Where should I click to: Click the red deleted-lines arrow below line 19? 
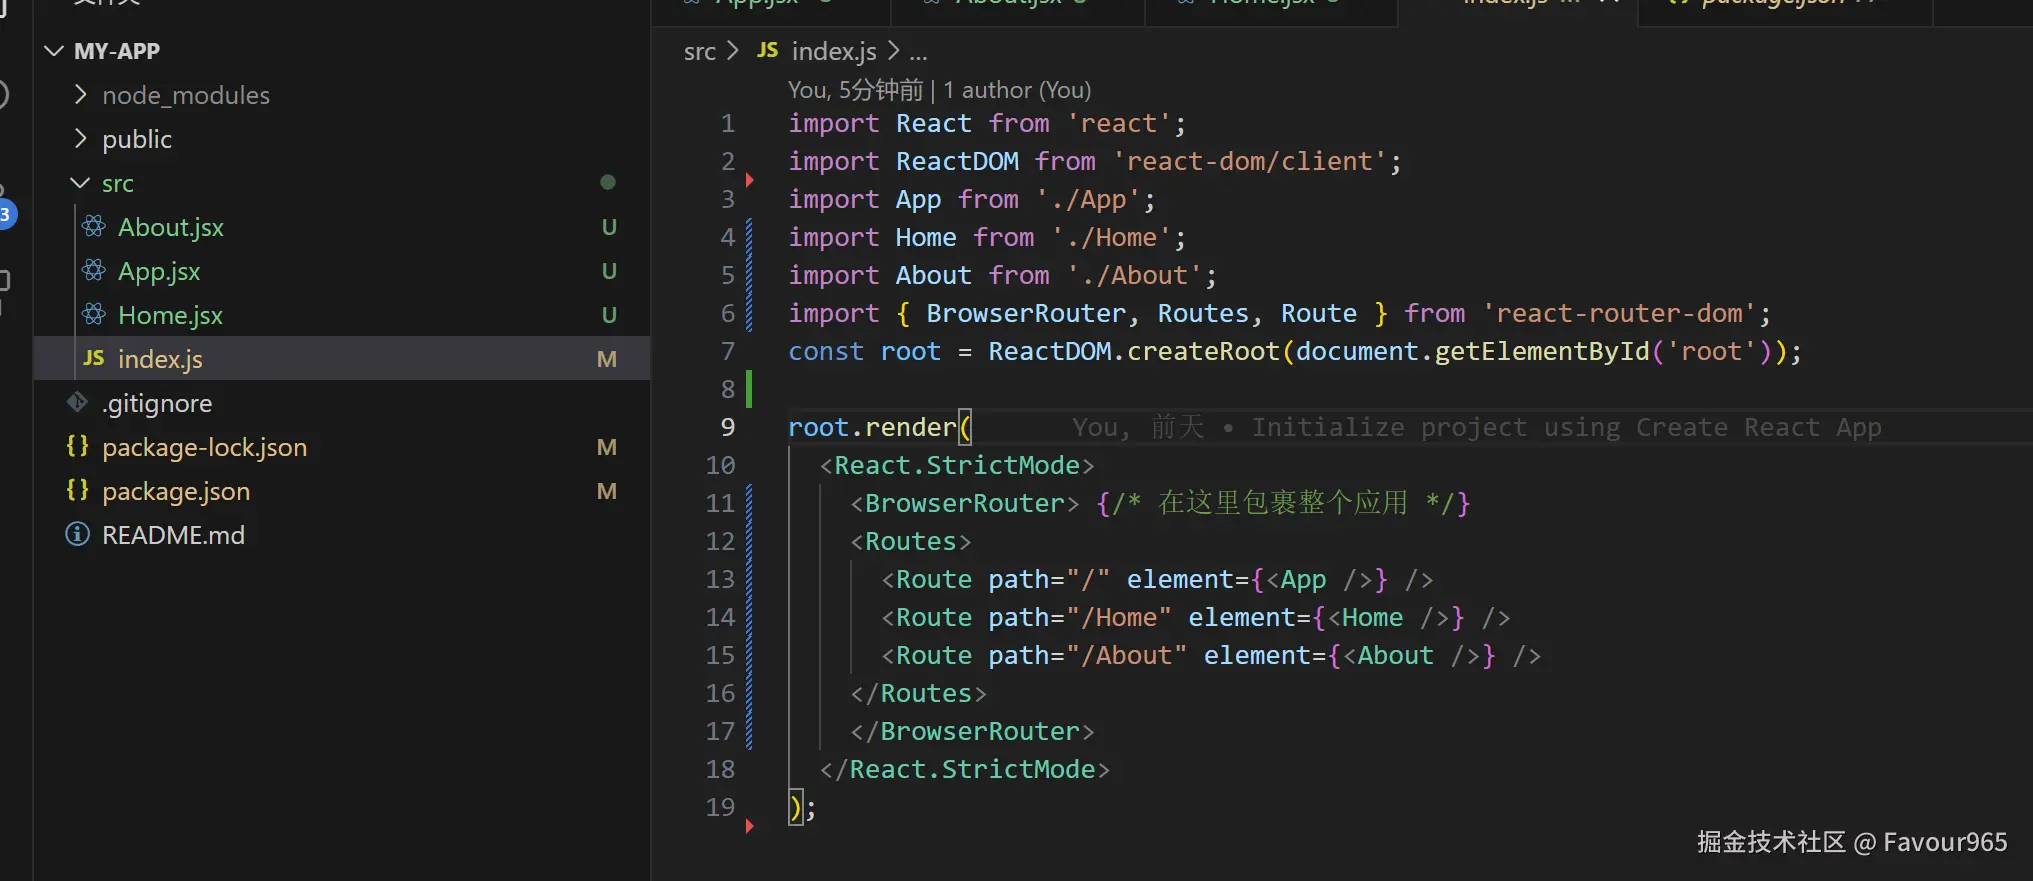click(749, 826)
